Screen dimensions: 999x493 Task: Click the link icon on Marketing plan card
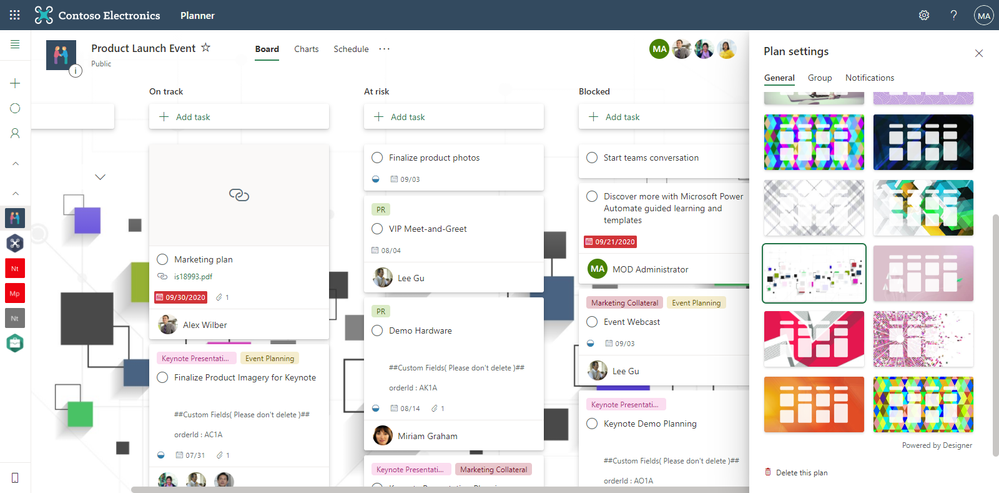pos(239,195)
